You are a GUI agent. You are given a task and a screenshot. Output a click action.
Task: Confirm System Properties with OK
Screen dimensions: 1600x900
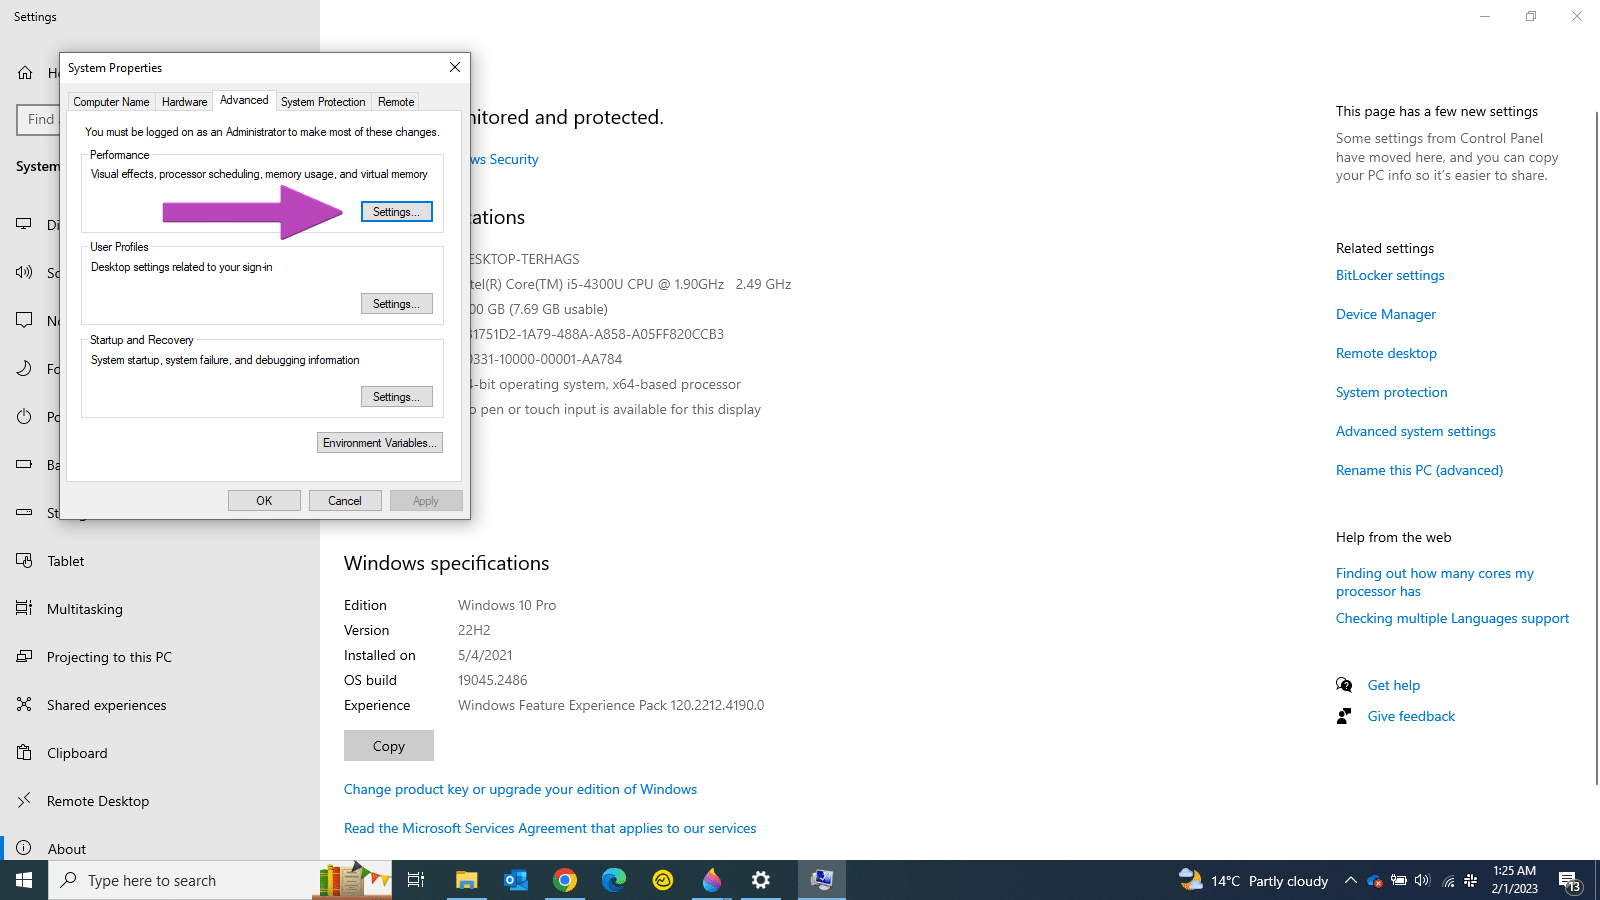[264, 501]
